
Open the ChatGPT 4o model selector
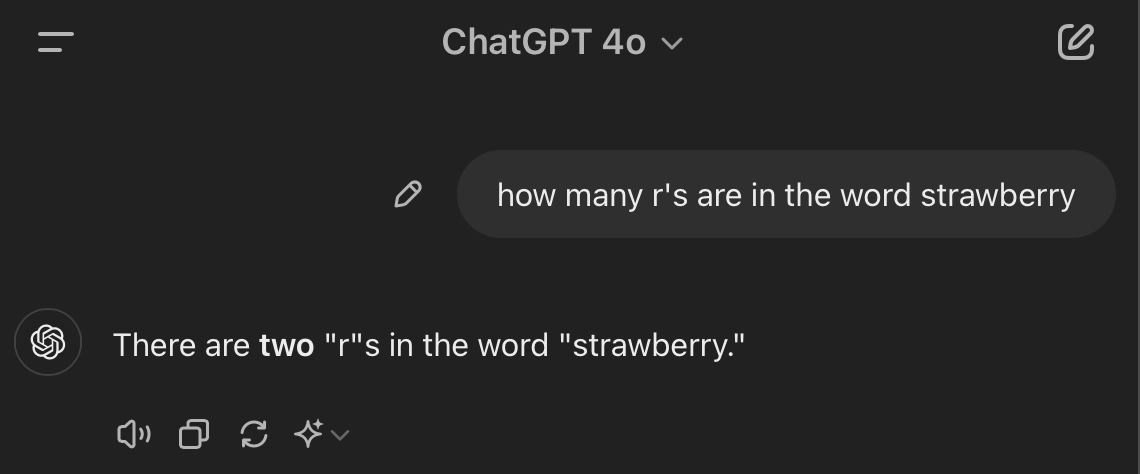[x=544, y=42]
